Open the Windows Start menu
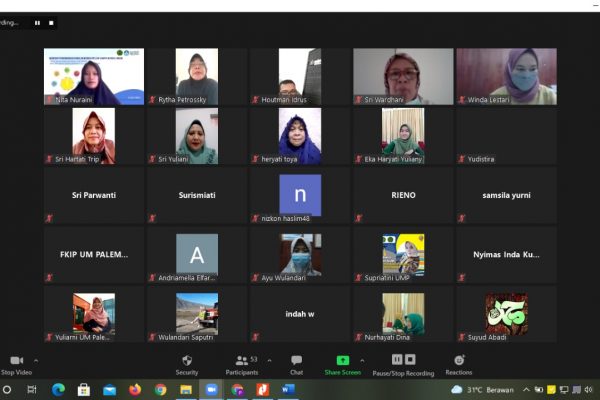This screenshot has height=400, width=600. (x=7, y=389)
